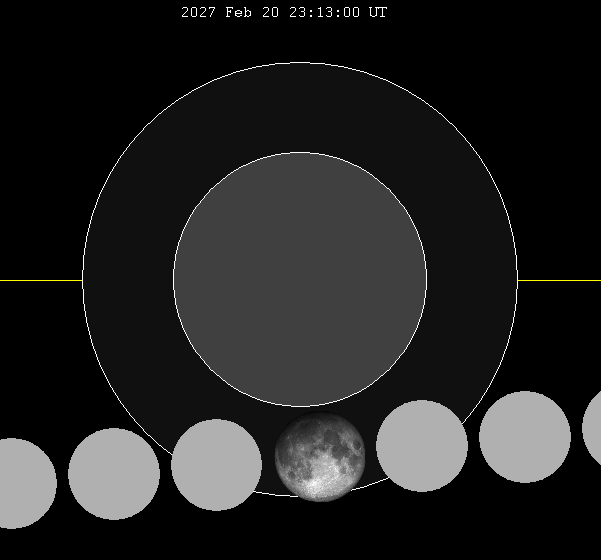Click where left ecliptic line meets penumbra circle

click(x=83, y=280)
